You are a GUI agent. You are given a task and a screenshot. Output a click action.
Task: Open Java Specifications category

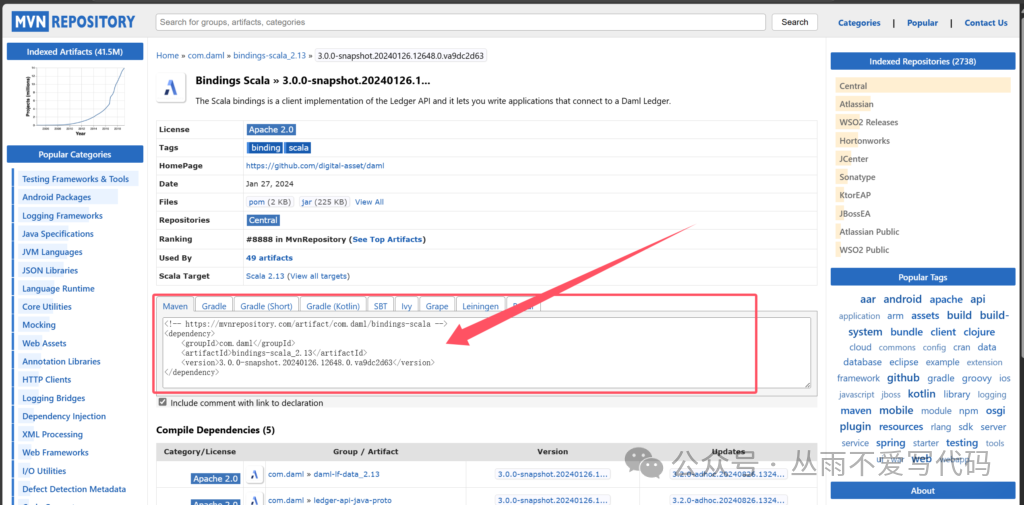pyautogui.click(x=57, y=234)
